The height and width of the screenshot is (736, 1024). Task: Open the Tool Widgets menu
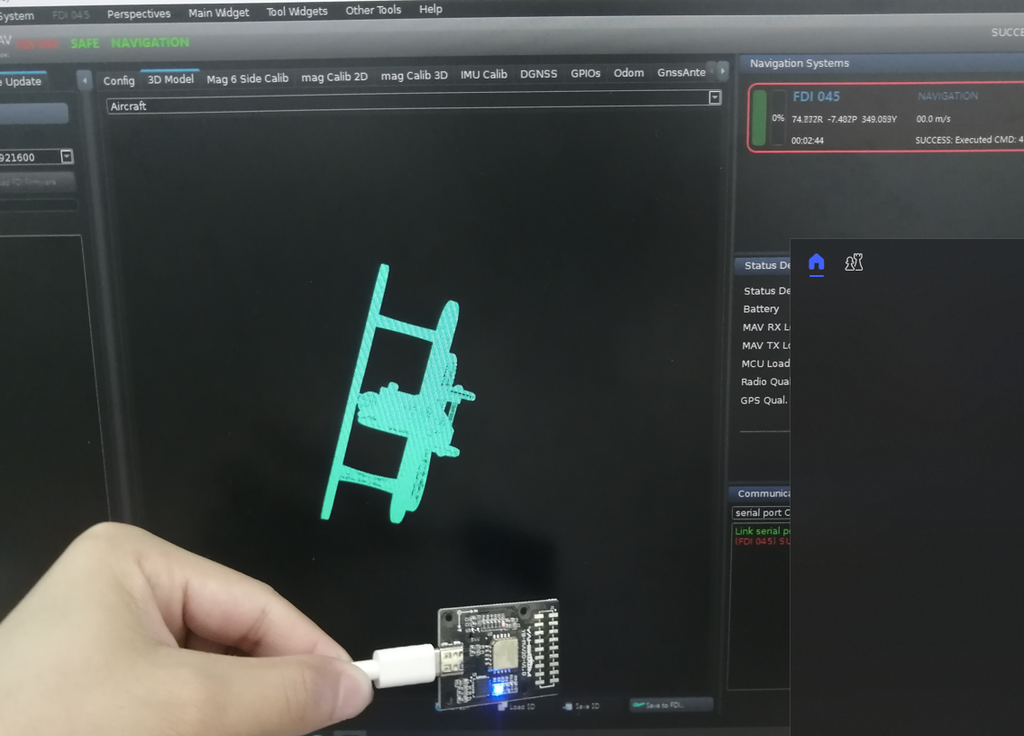pos(296,11)
